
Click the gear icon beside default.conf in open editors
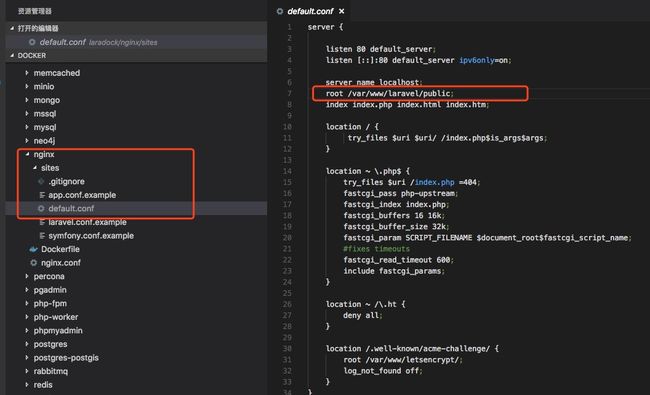coord(32,42)
